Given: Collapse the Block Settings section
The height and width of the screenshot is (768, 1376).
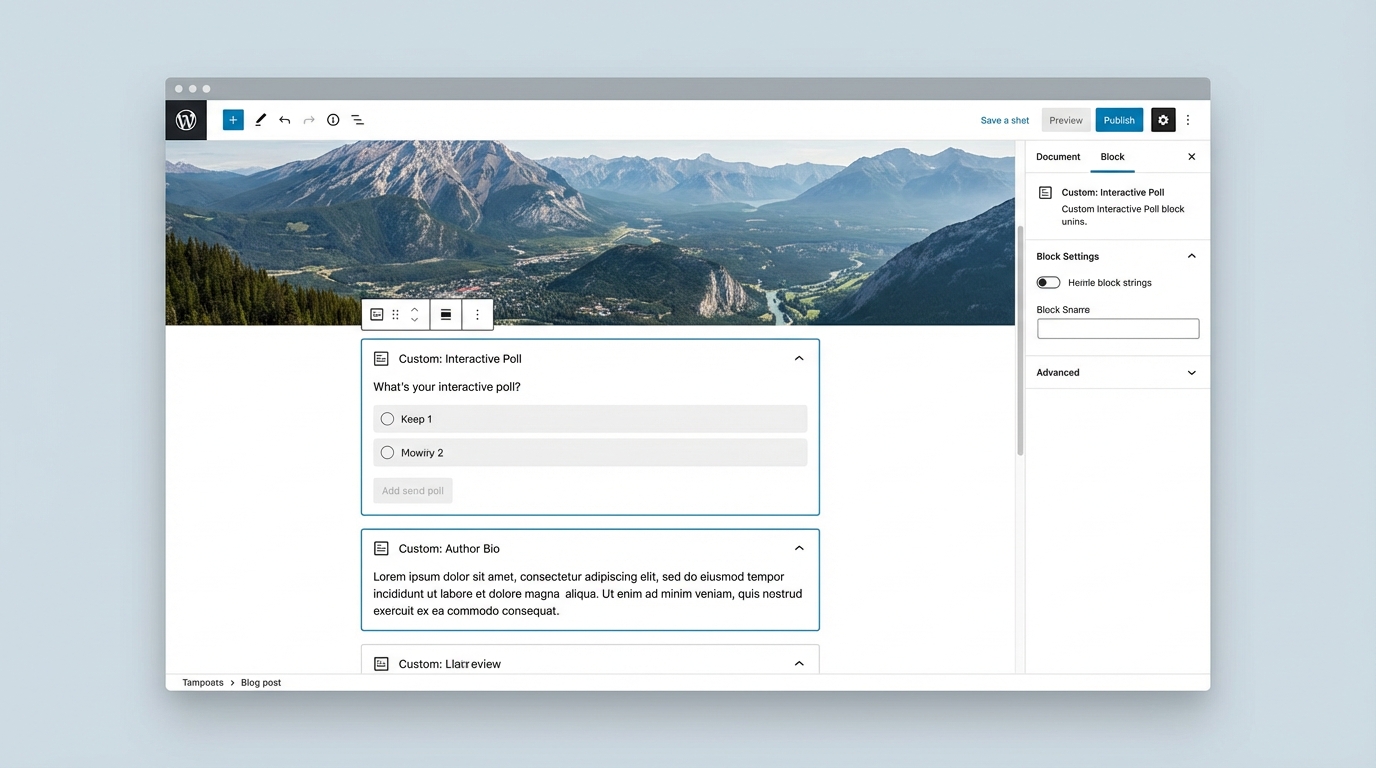Looking at the screenshot, I should 1191,256.
